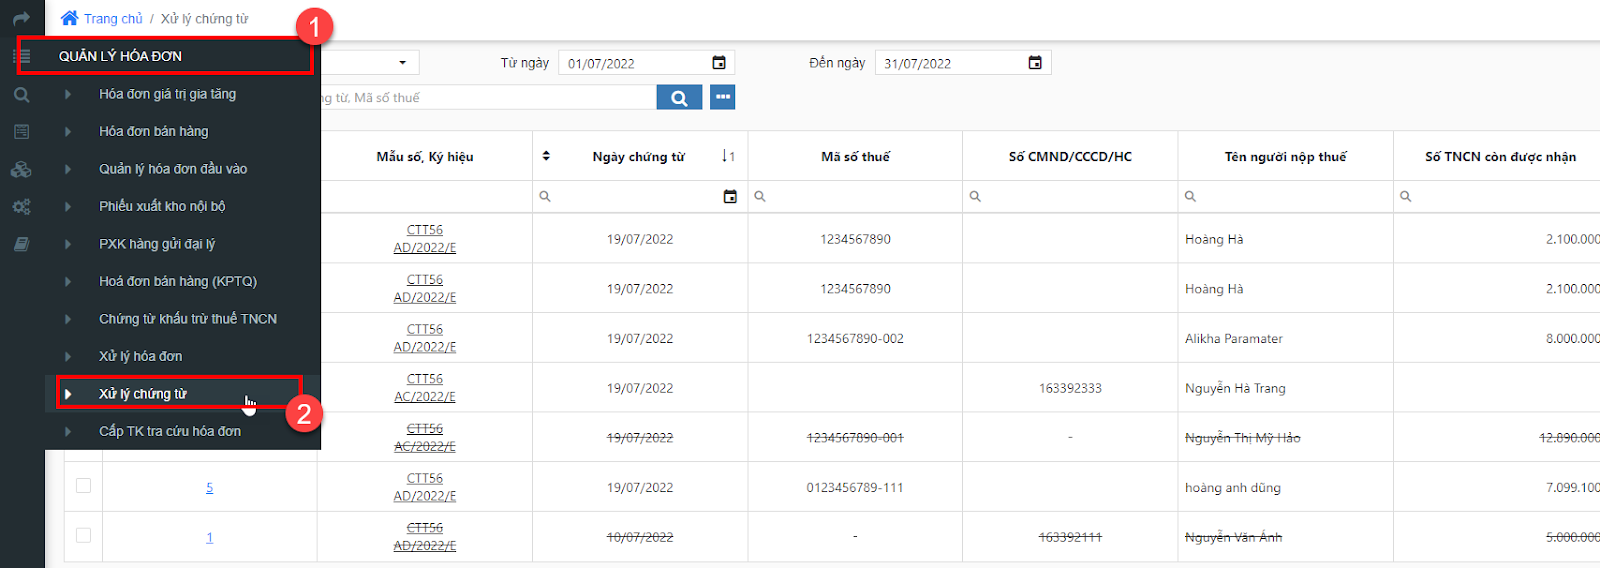Expand Quản lý hóa đơn đầu vào arrow
Image resolution: width=1600 pixels, height=568 pixels.
coord(68,169)
